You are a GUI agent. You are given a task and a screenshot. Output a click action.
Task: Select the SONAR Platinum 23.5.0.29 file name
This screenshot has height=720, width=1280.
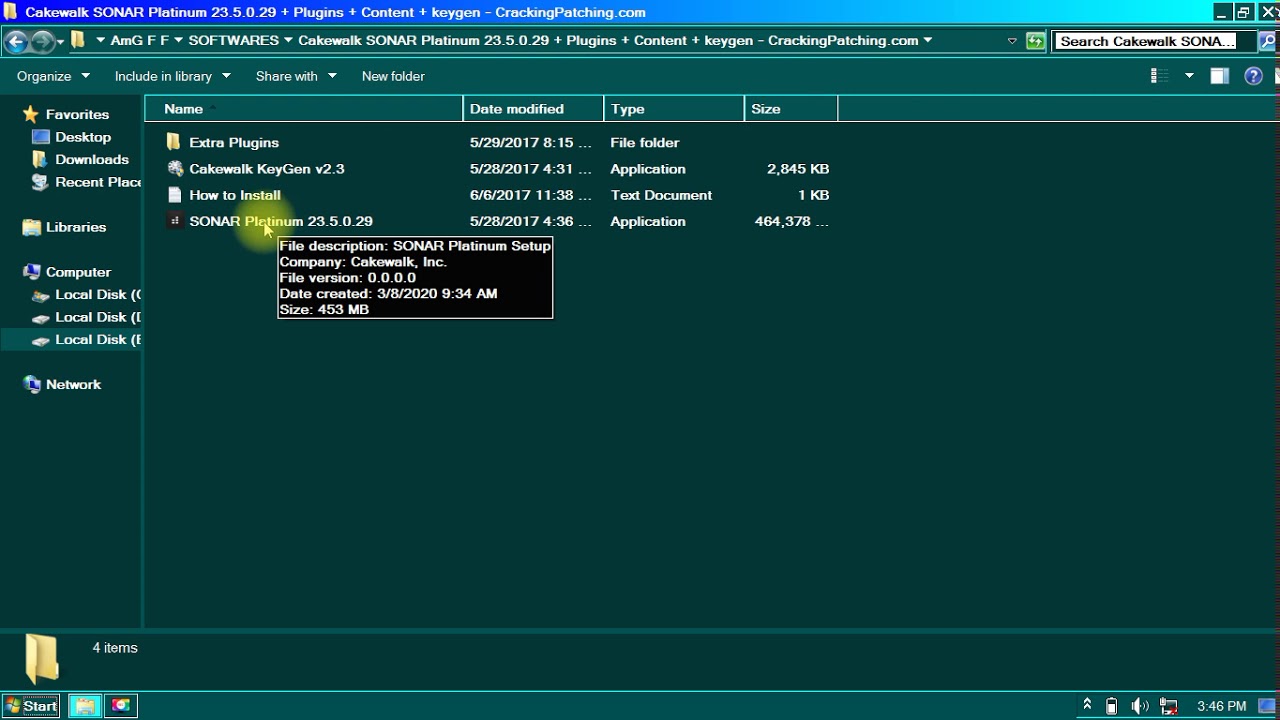coord(281,221)
